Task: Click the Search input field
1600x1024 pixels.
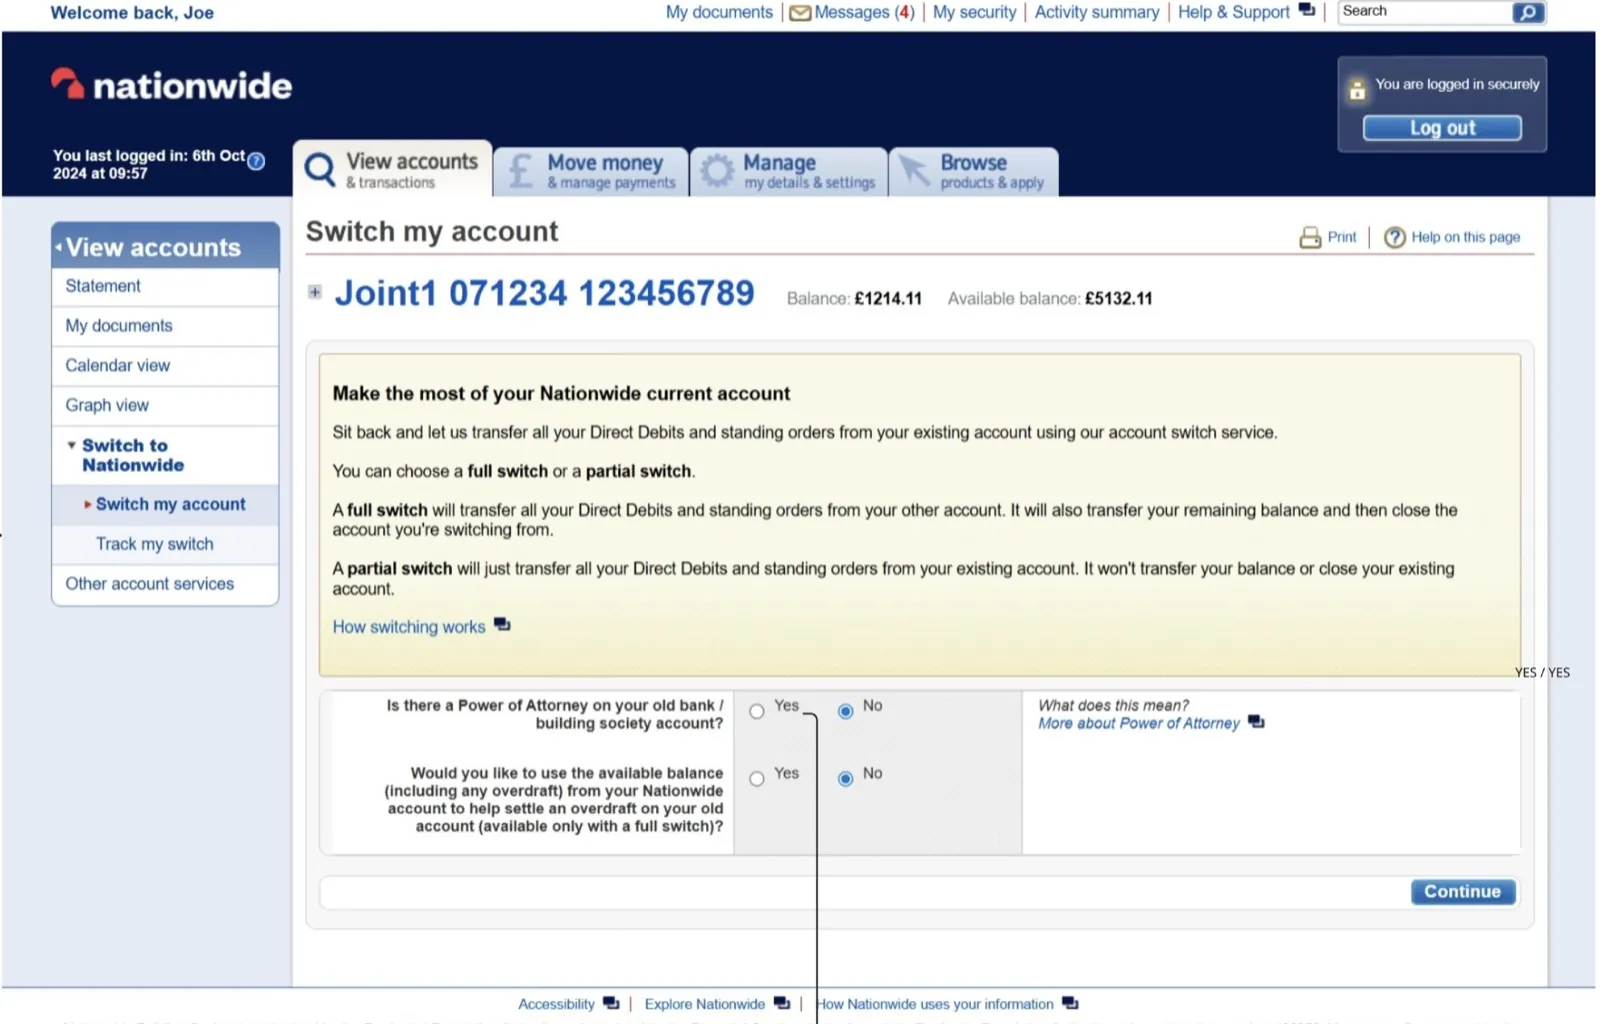Action: (1424, 12)
